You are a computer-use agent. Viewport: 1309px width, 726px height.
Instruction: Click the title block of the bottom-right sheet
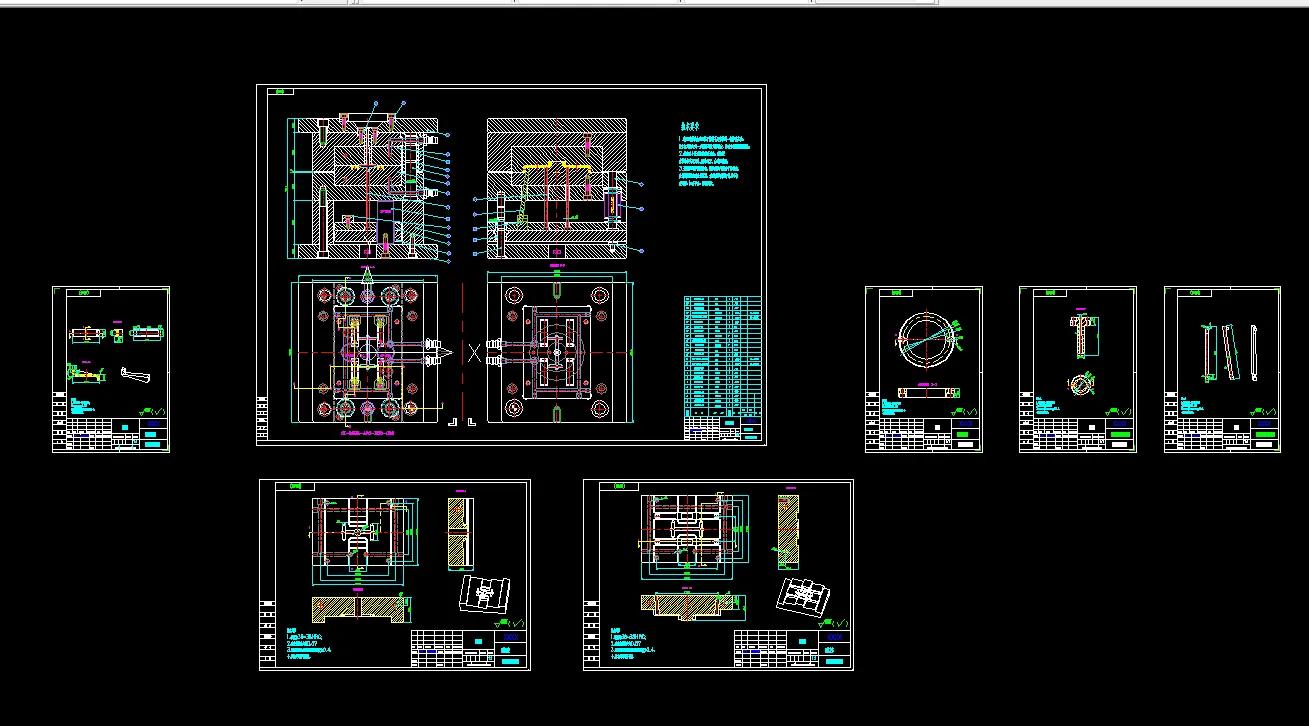792,648
